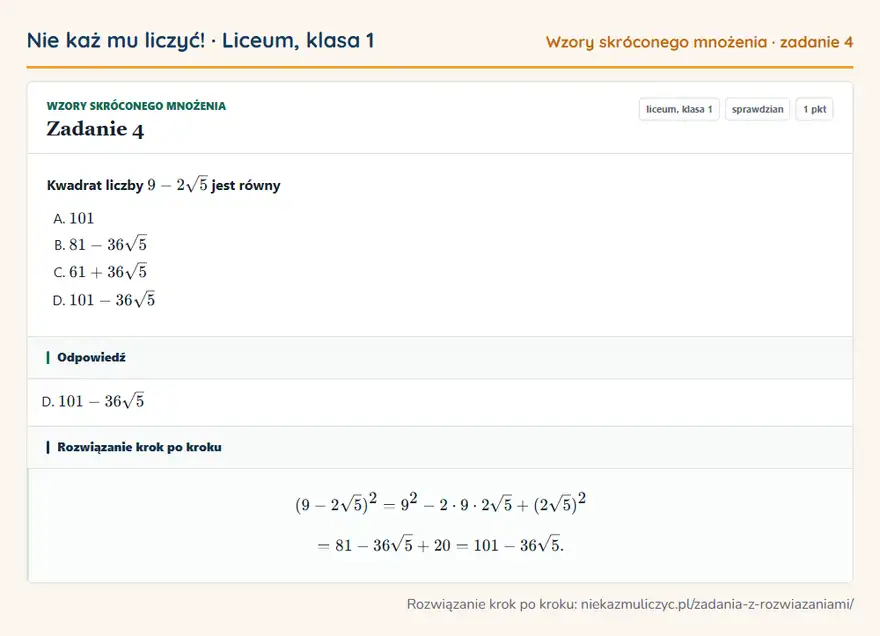Click the 'WZORY SKRÓCONEGO MNOŻENIA' category label
The height and width of the screenshot is (636, 880).
coord(136,106)
